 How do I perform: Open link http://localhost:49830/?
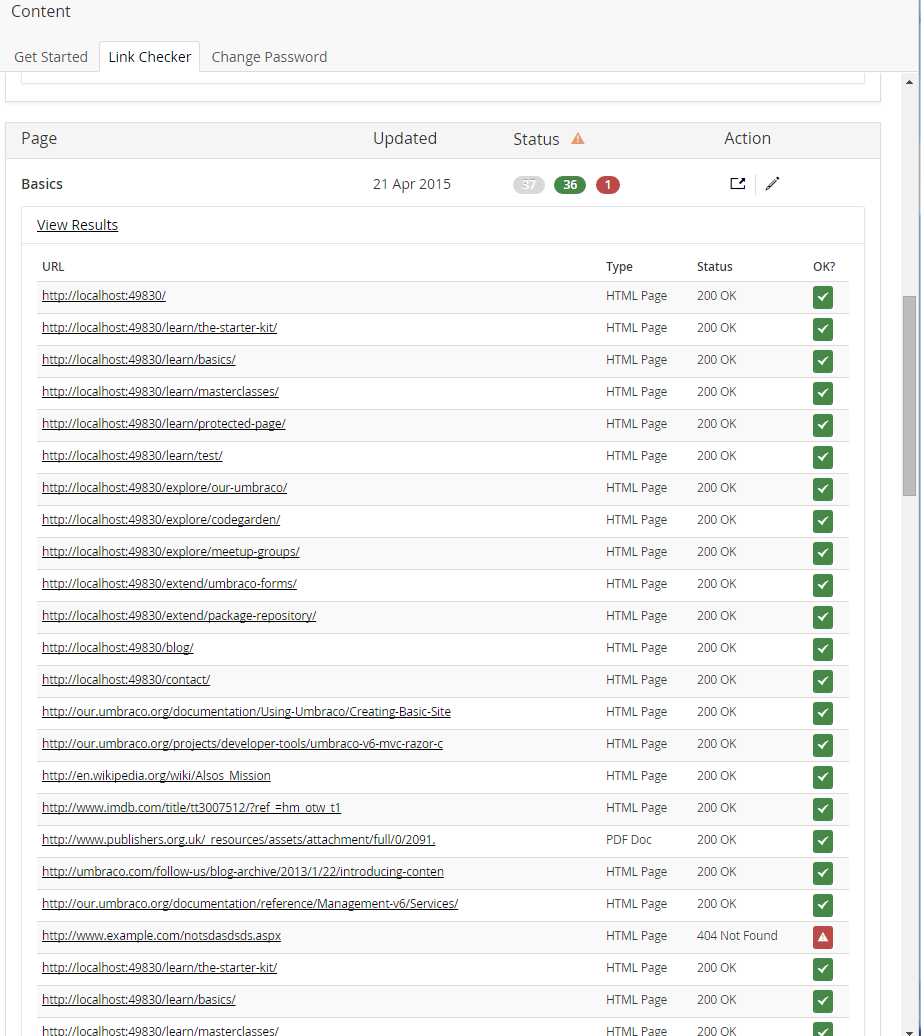(104, 295)
